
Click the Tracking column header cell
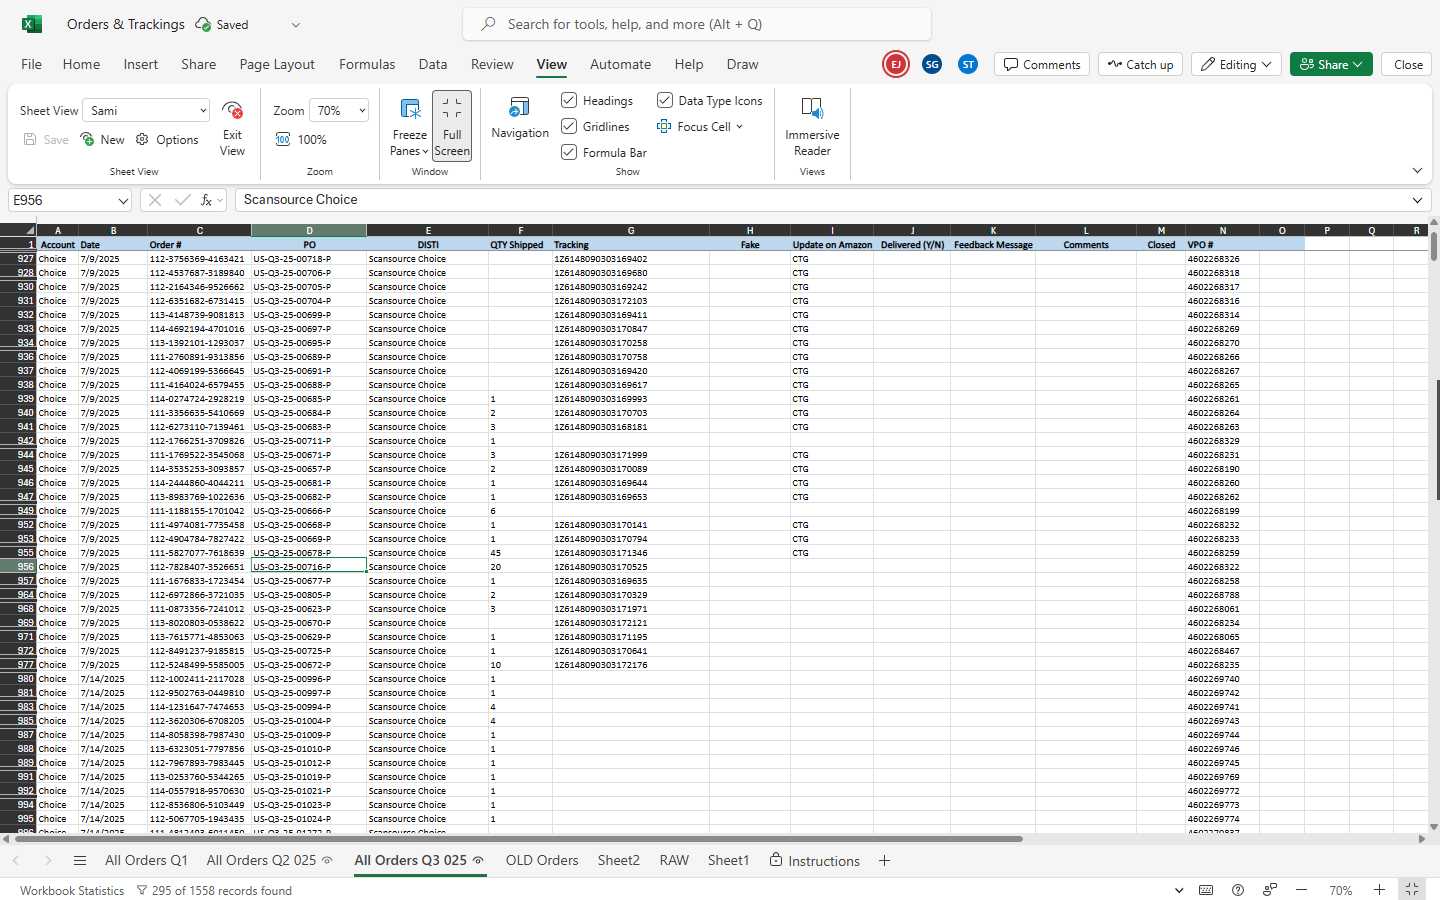(x=630, y=245)
